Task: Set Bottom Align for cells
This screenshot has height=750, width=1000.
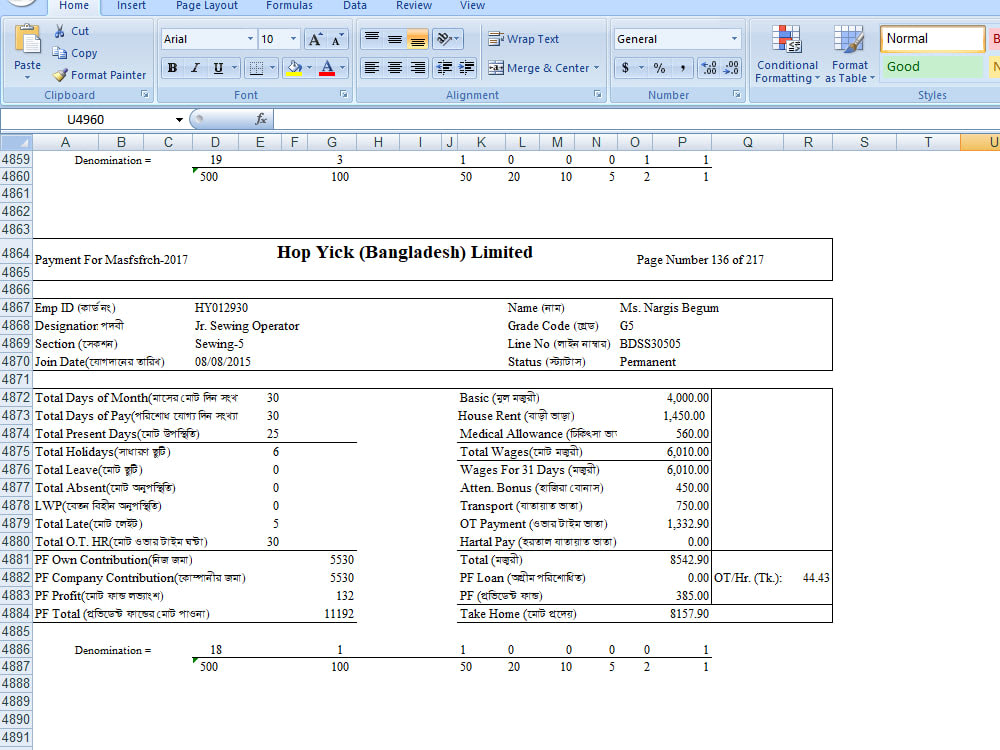Action: coord(418,40)
